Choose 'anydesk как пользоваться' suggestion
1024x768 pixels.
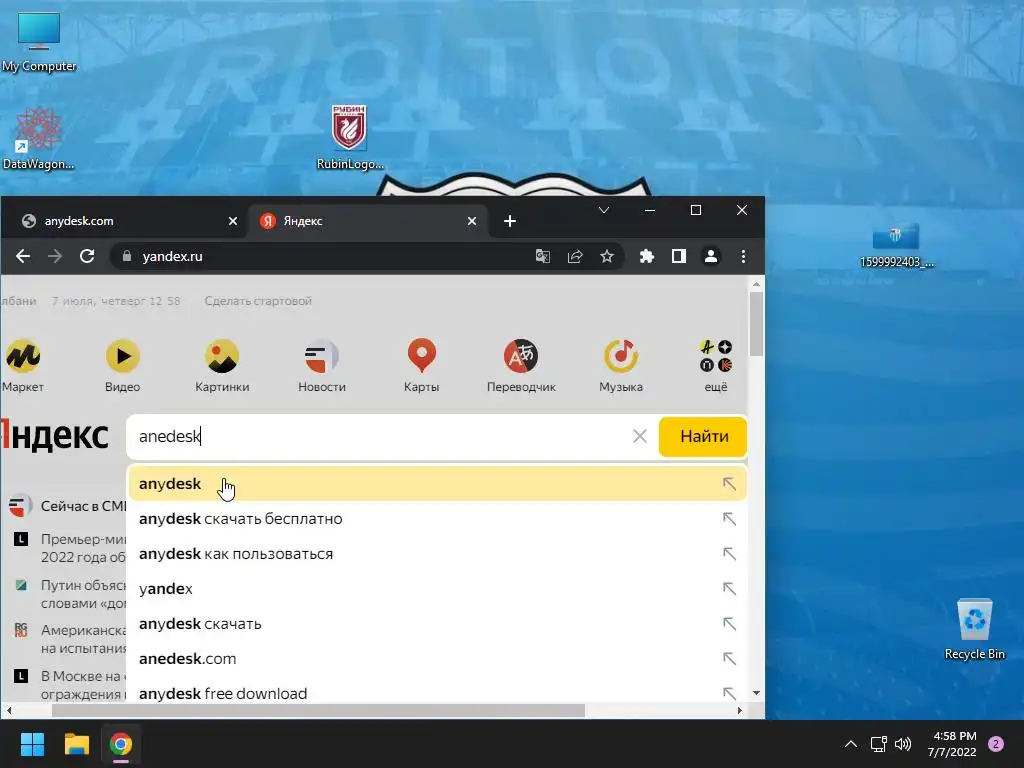point(438,554)
